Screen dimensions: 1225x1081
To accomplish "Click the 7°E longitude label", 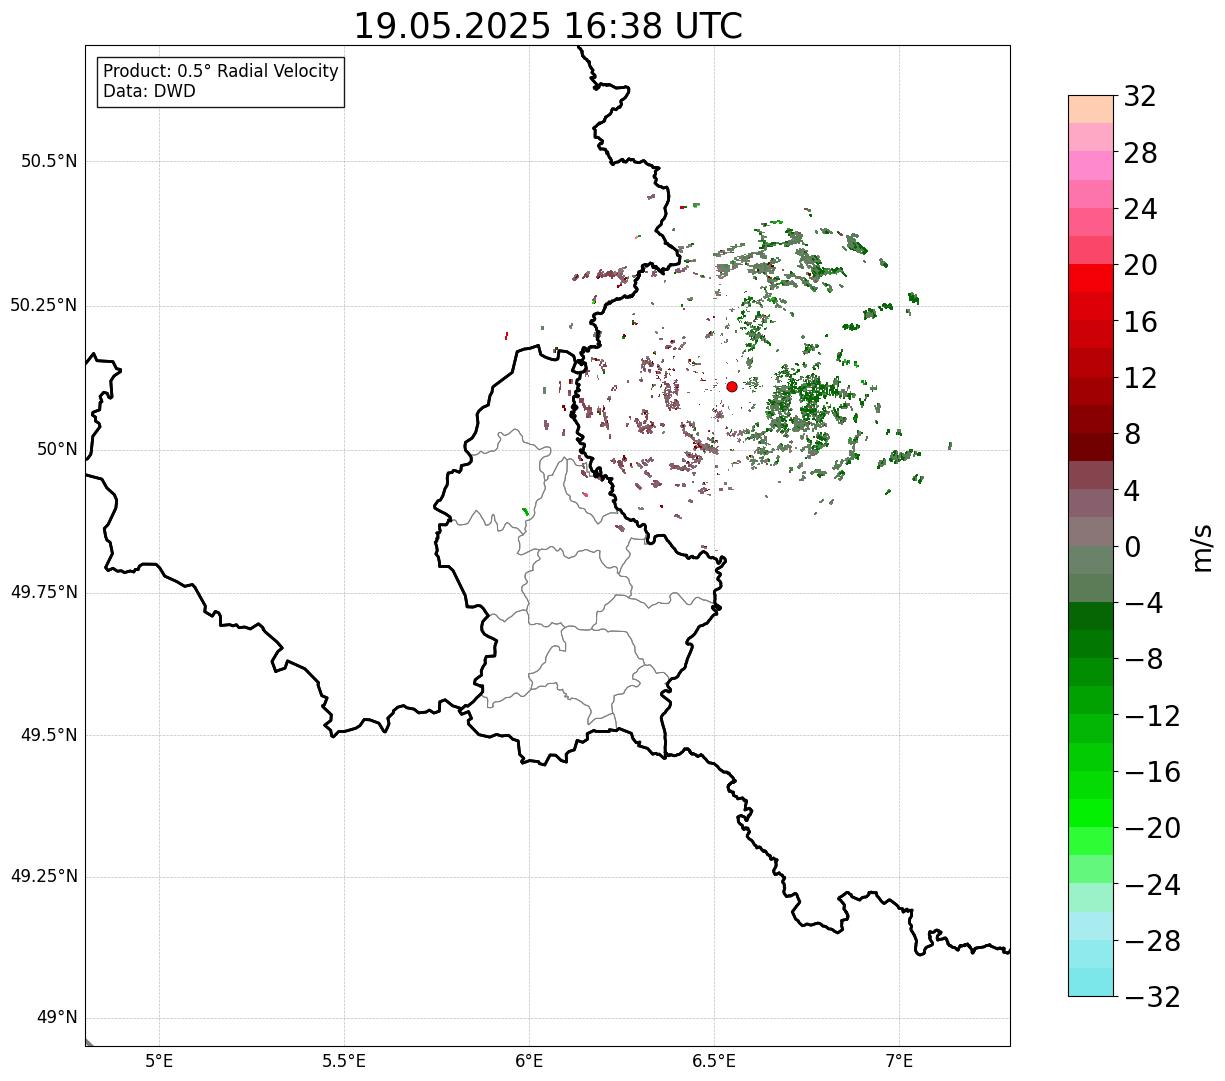I will 899,1061.
